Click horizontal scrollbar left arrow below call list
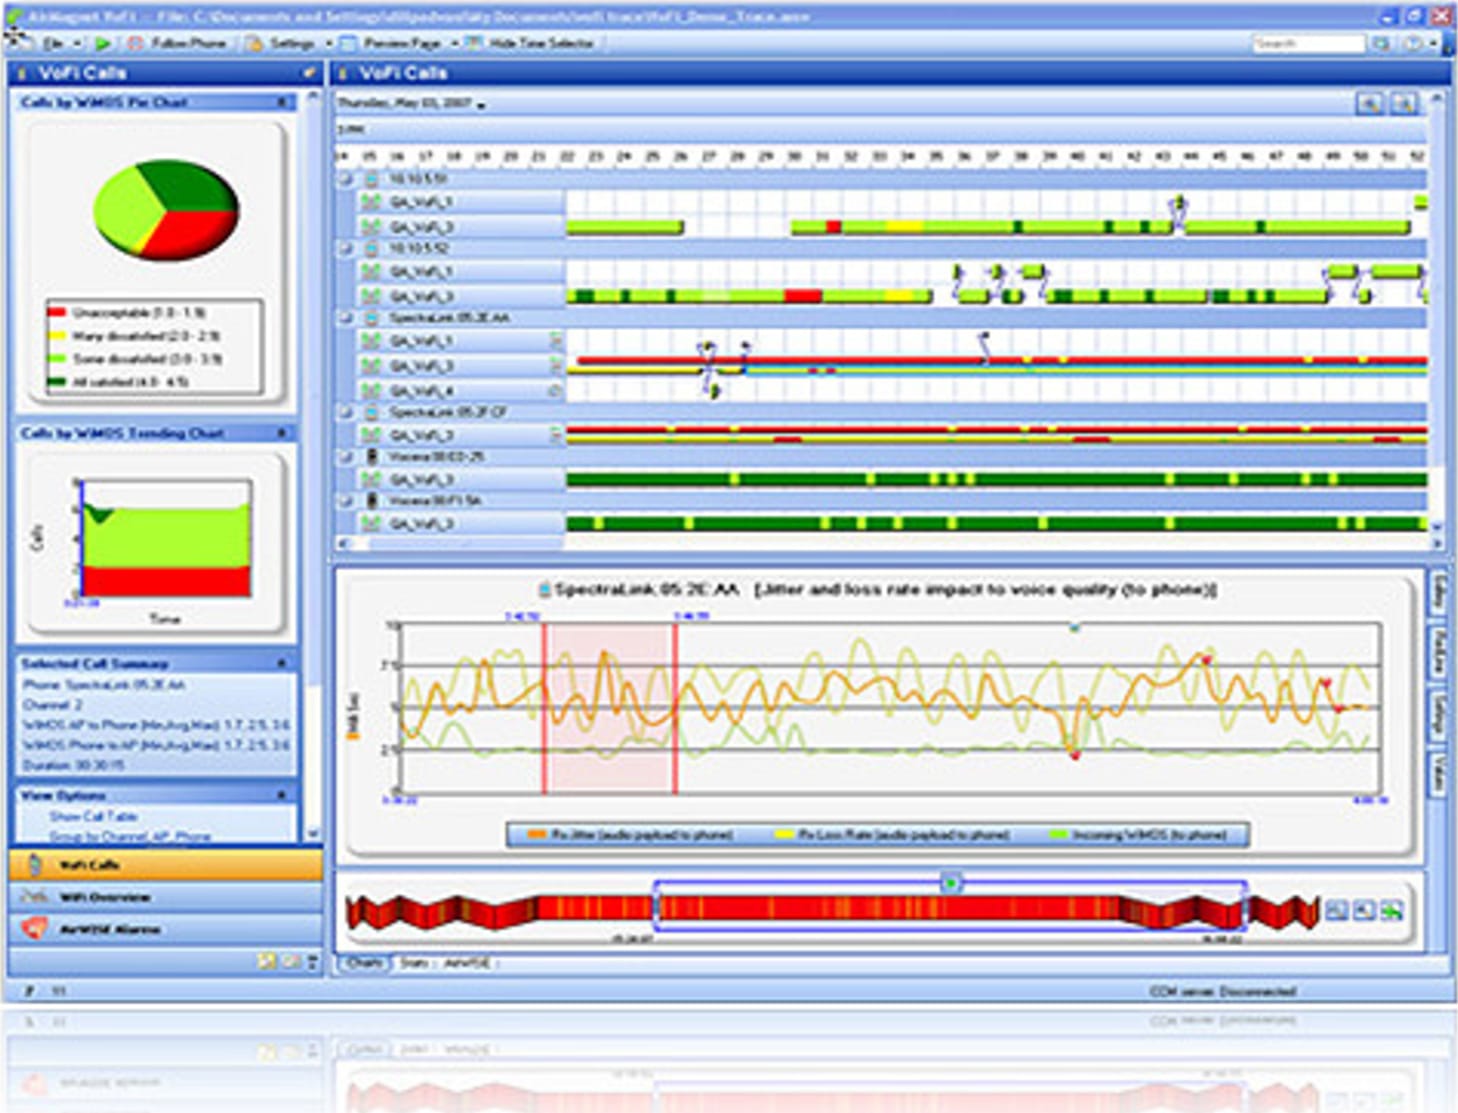The image size is (1458, 1113). 344,543
